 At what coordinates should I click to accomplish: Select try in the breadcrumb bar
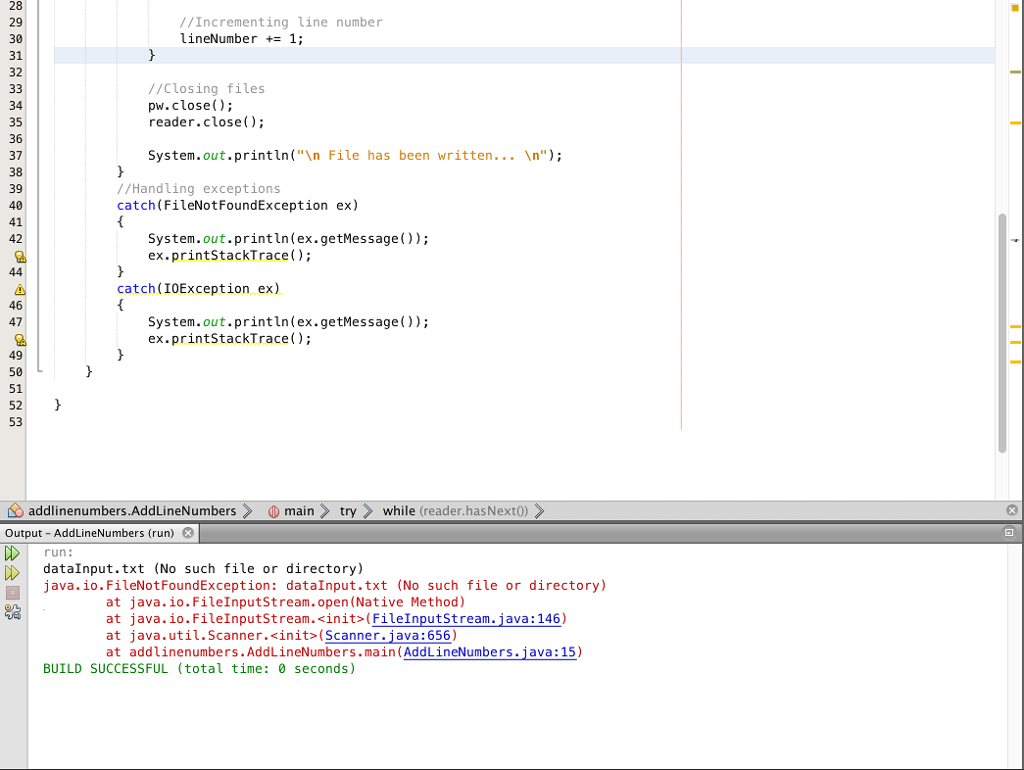[x=348, y=511]
